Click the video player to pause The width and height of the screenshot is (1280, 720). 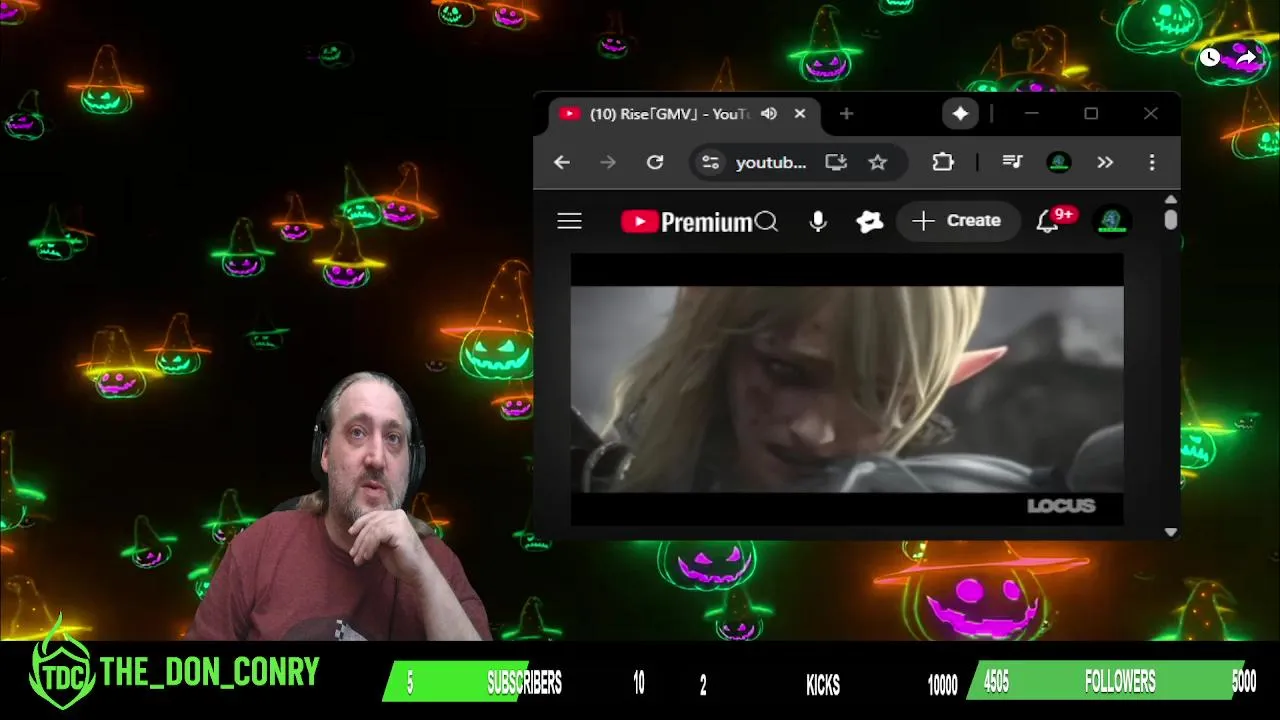[847, 389]
